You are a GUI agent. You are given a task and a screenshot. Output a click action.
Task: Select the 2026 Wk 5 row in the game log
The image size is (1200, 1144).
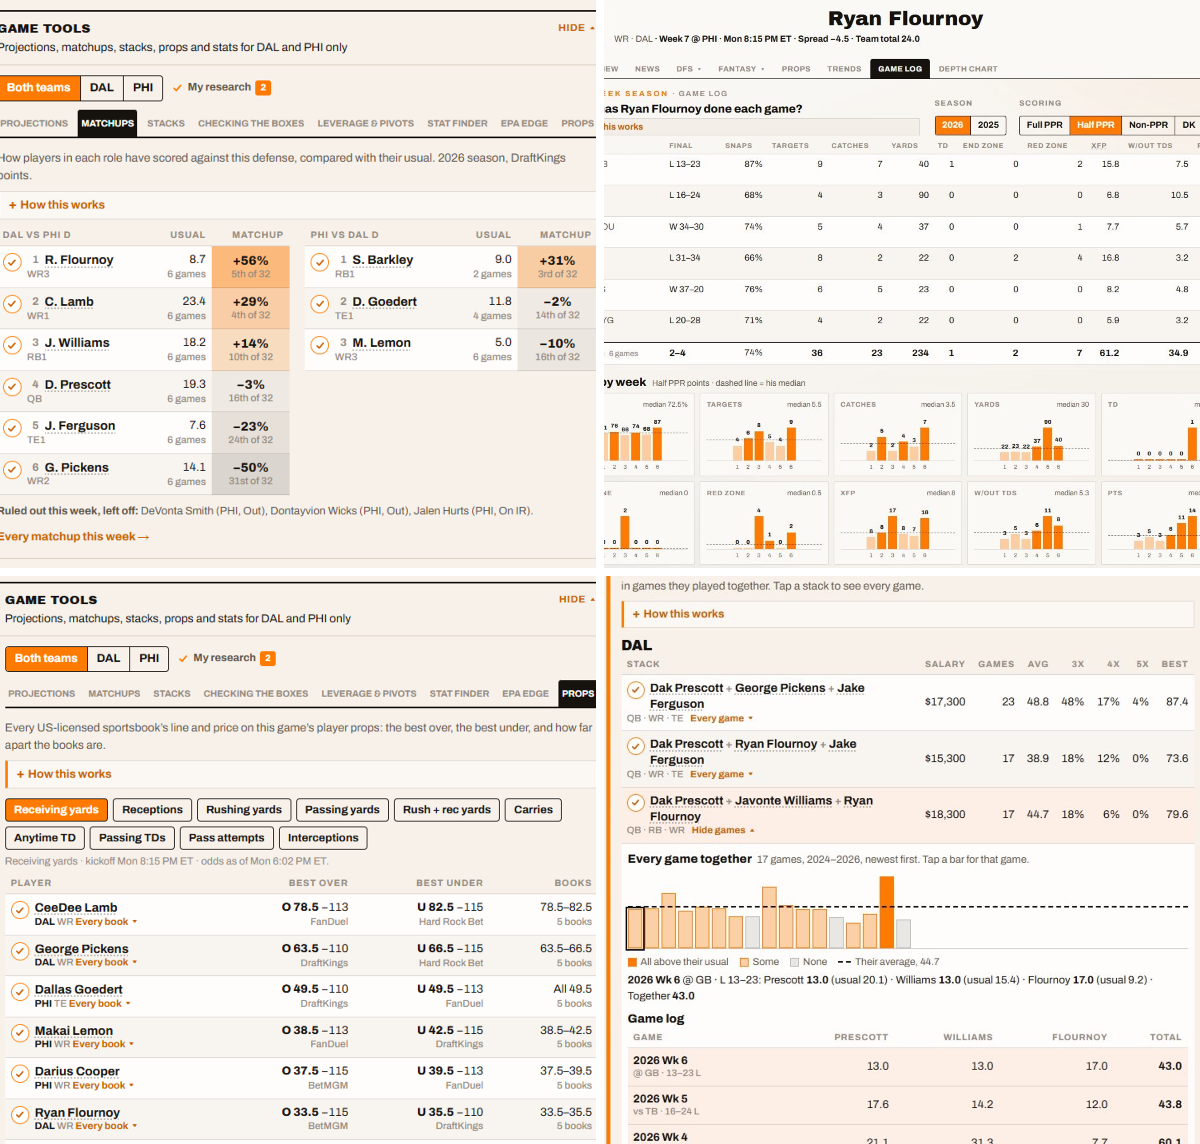910,1105
